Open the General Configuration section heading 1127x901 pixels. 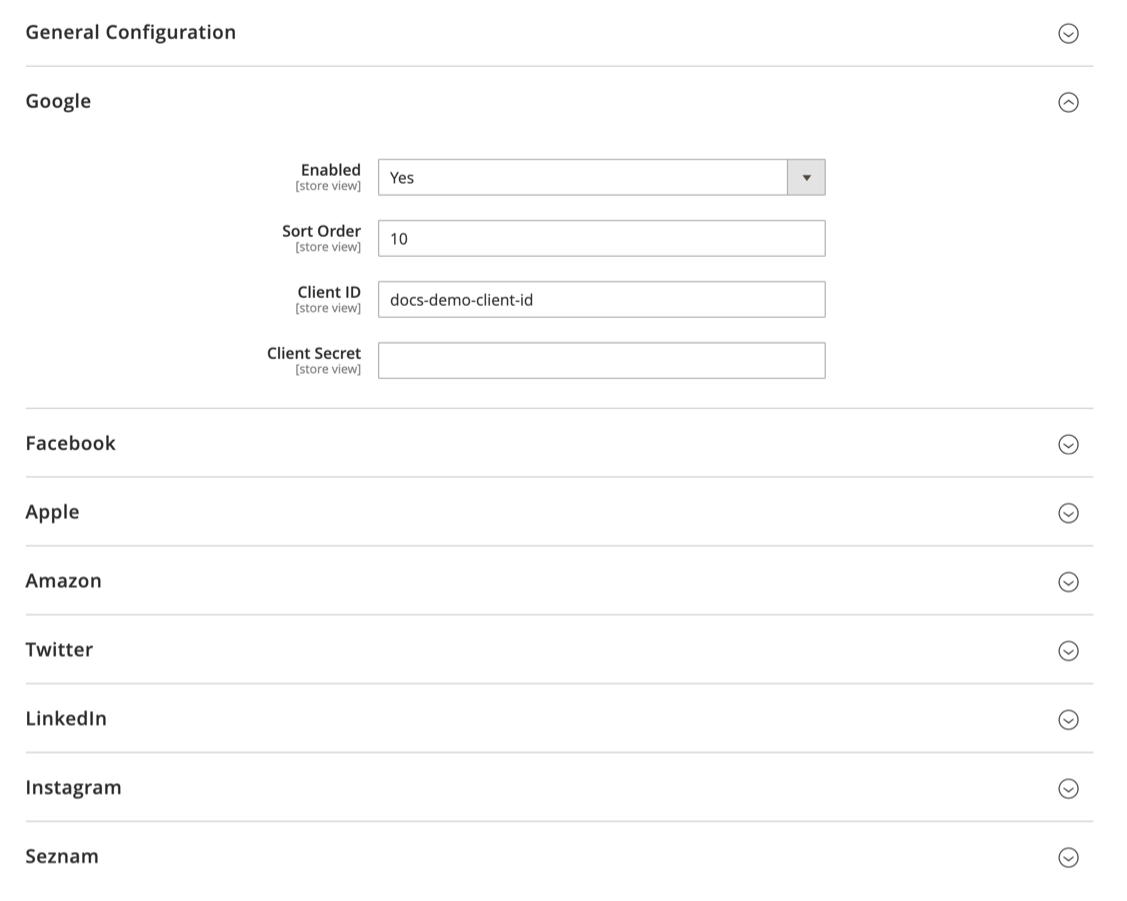coord(131,32)
